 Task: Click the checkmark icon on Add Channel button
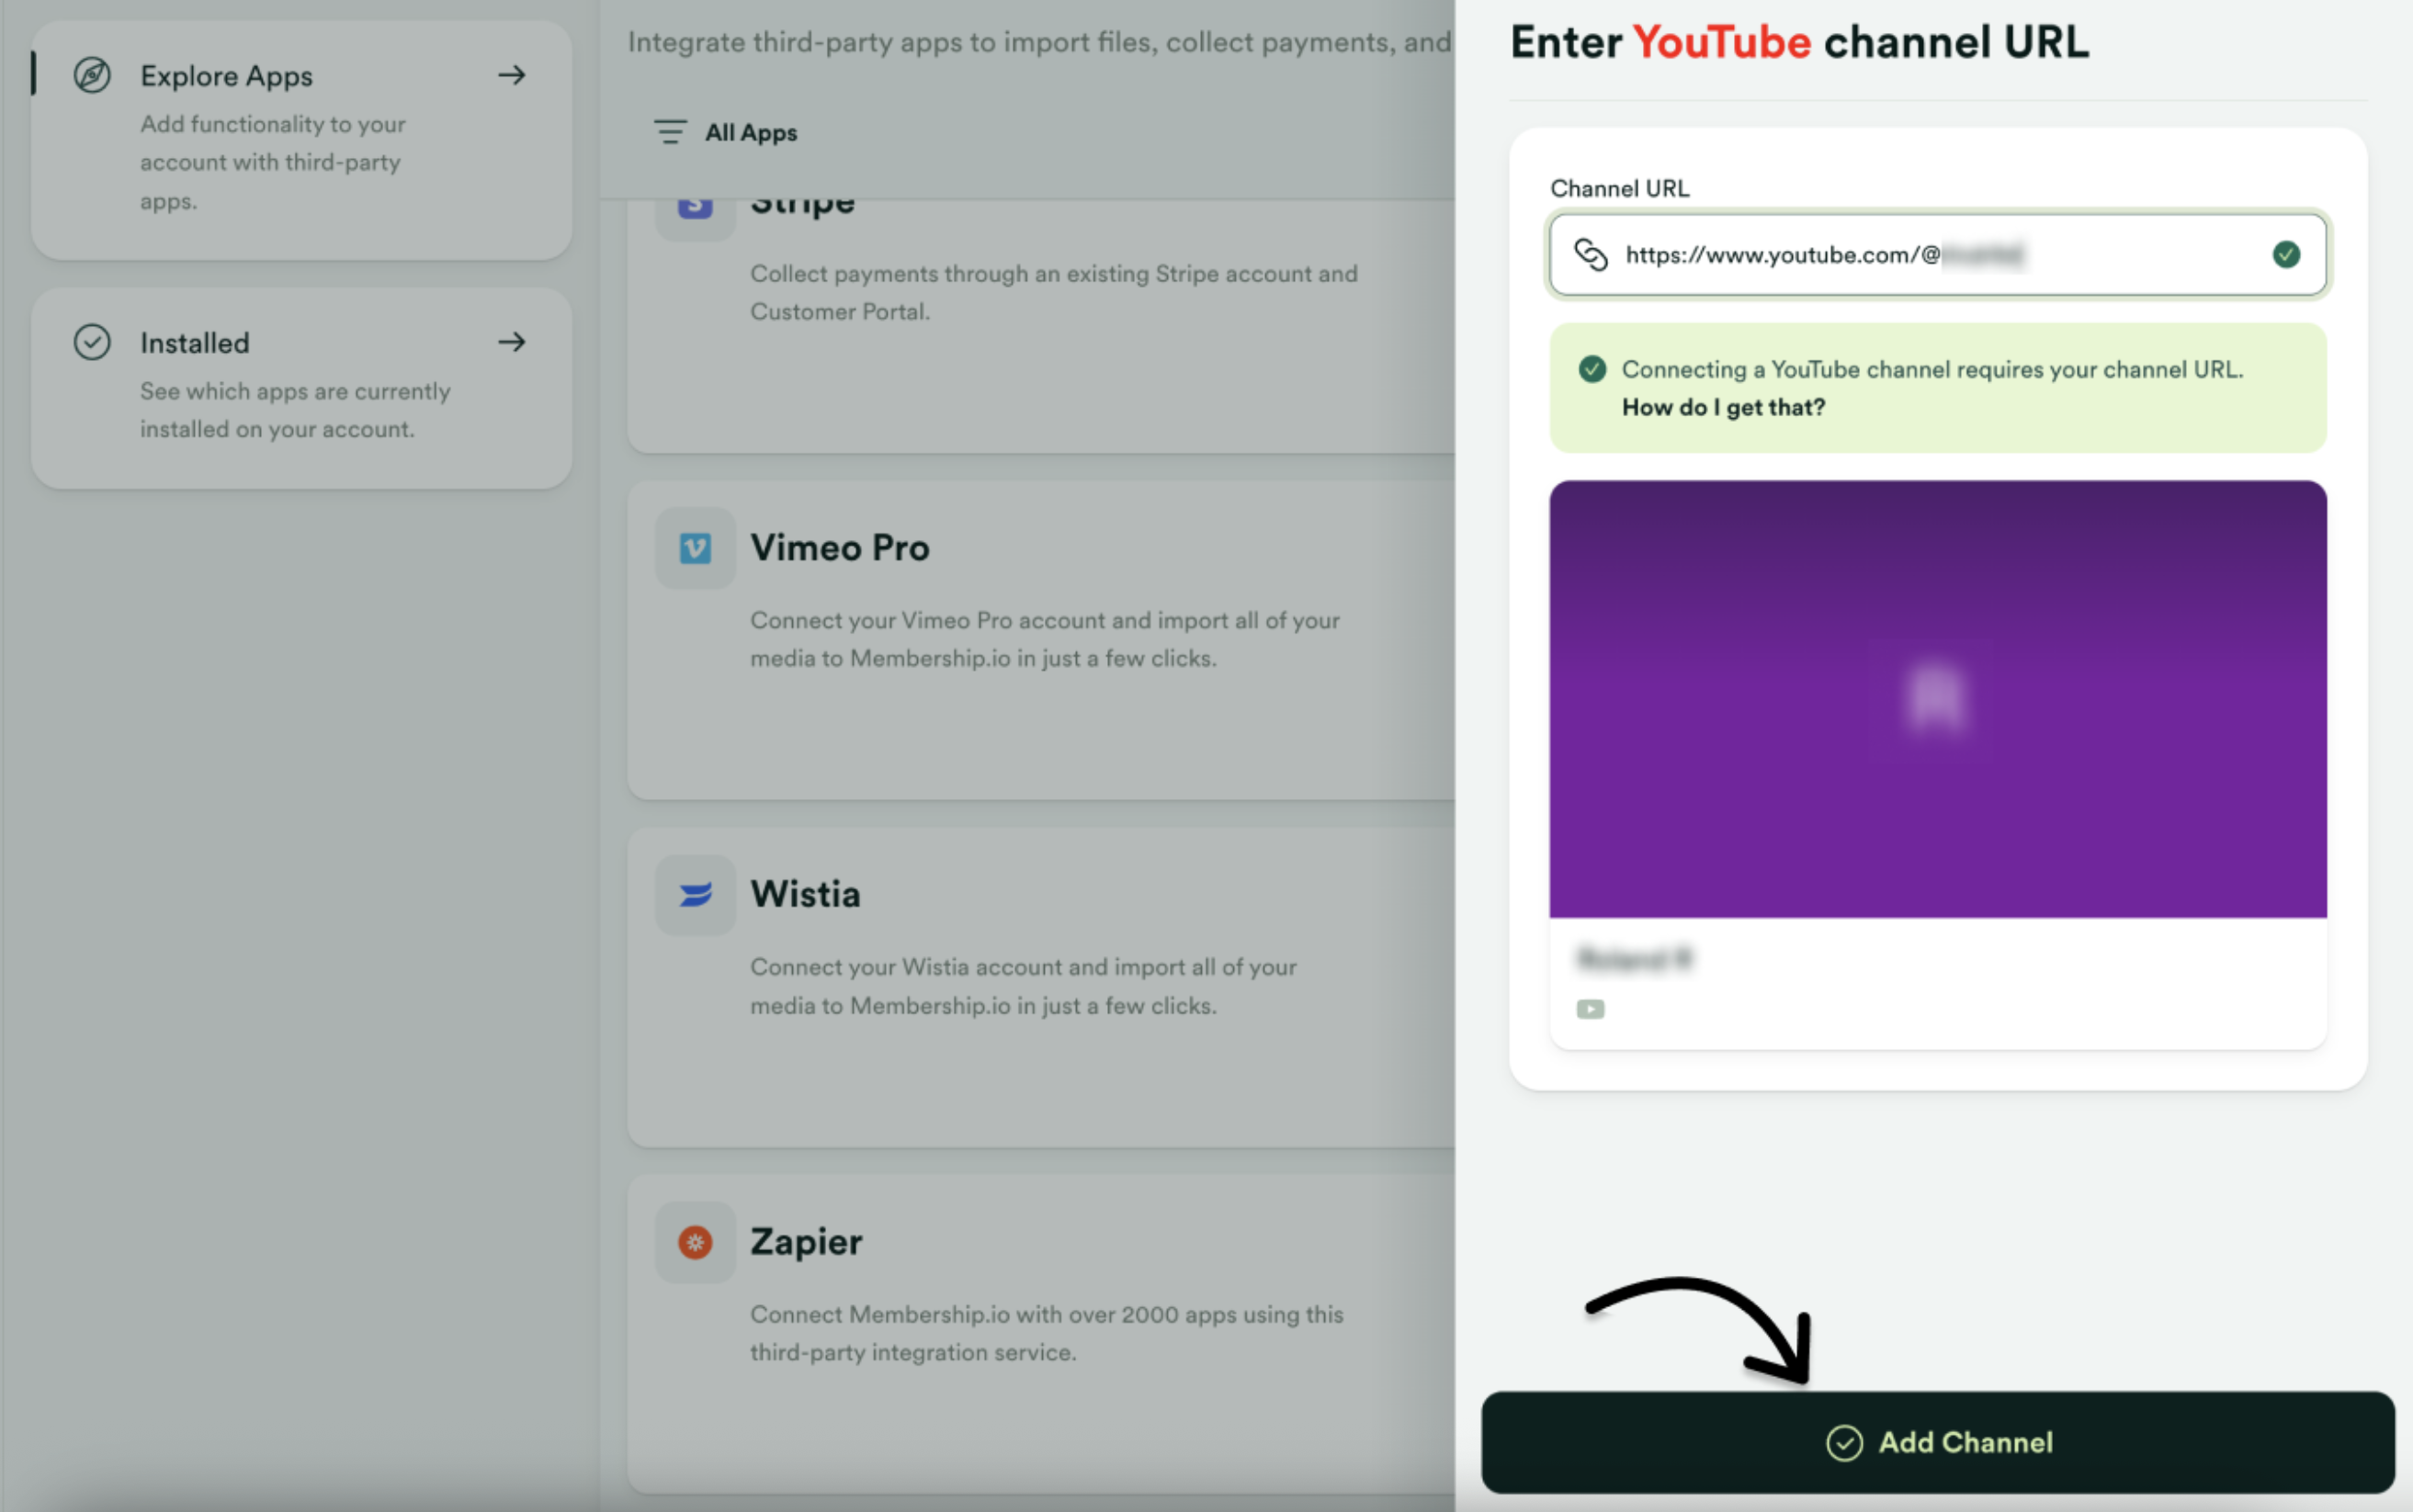click(x=1844, y=1443)
